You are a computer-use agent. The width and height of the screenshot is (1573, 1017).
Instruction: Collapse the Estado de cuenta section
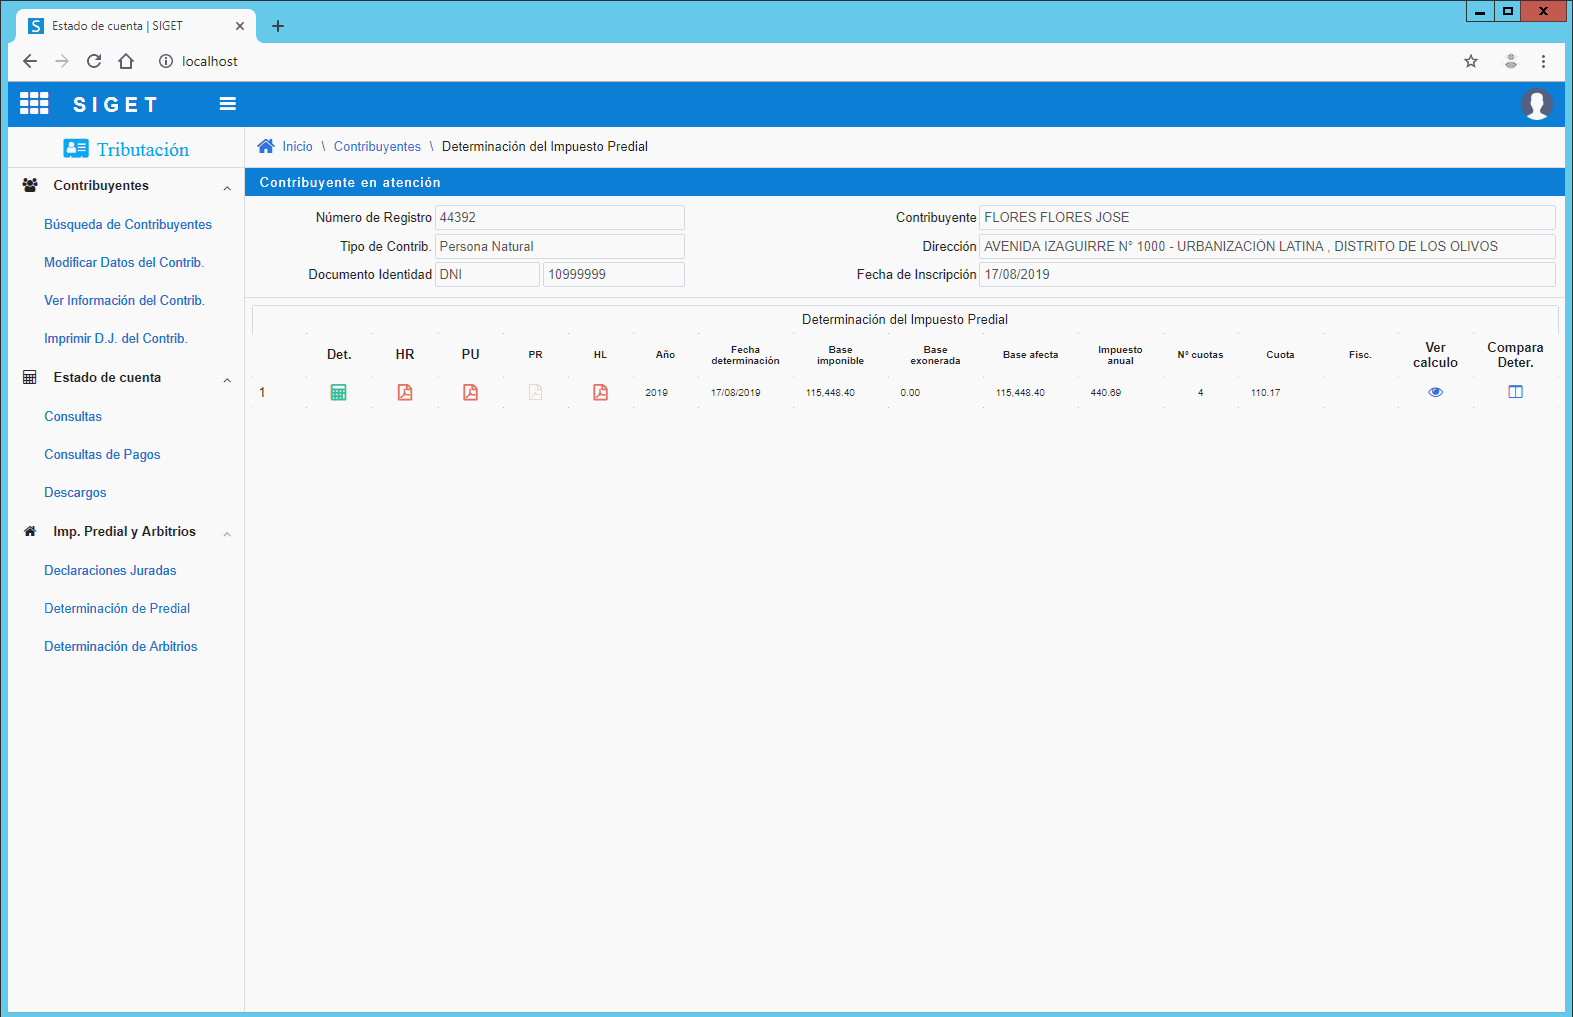[227, 380]
